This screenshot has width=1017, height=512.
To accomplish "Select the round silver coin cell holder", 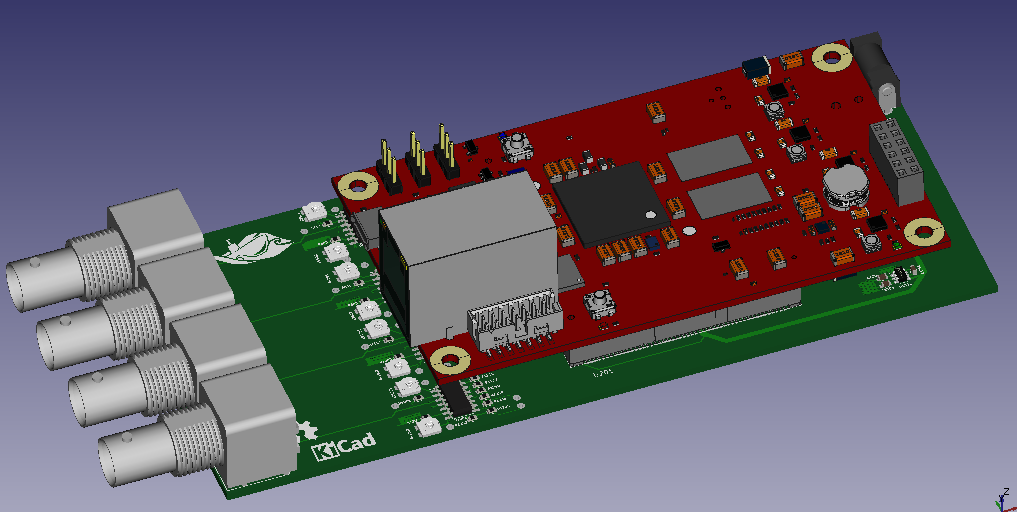I will coord(847,185).
